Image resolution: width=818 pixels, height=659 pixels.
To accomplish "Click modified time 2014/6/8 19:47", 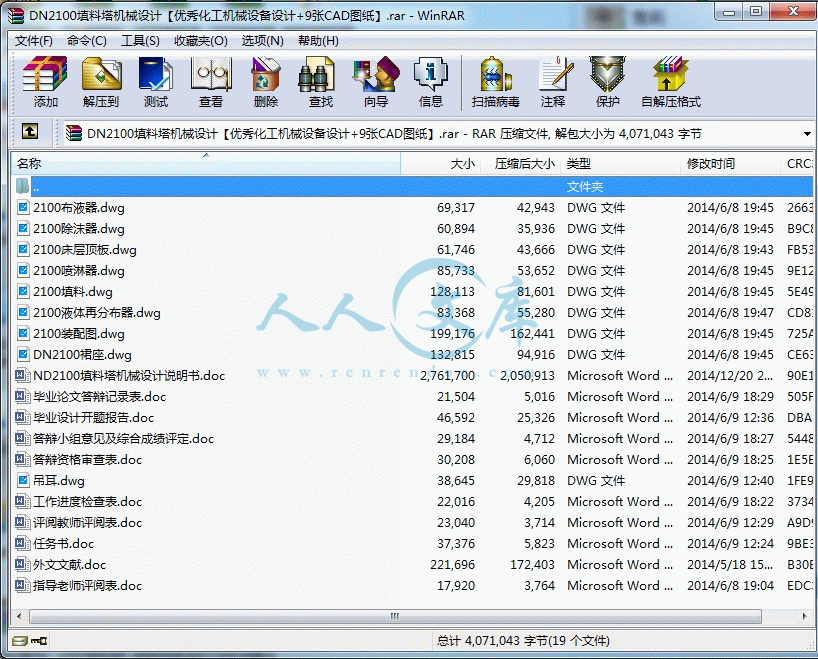I will point(730,313).
